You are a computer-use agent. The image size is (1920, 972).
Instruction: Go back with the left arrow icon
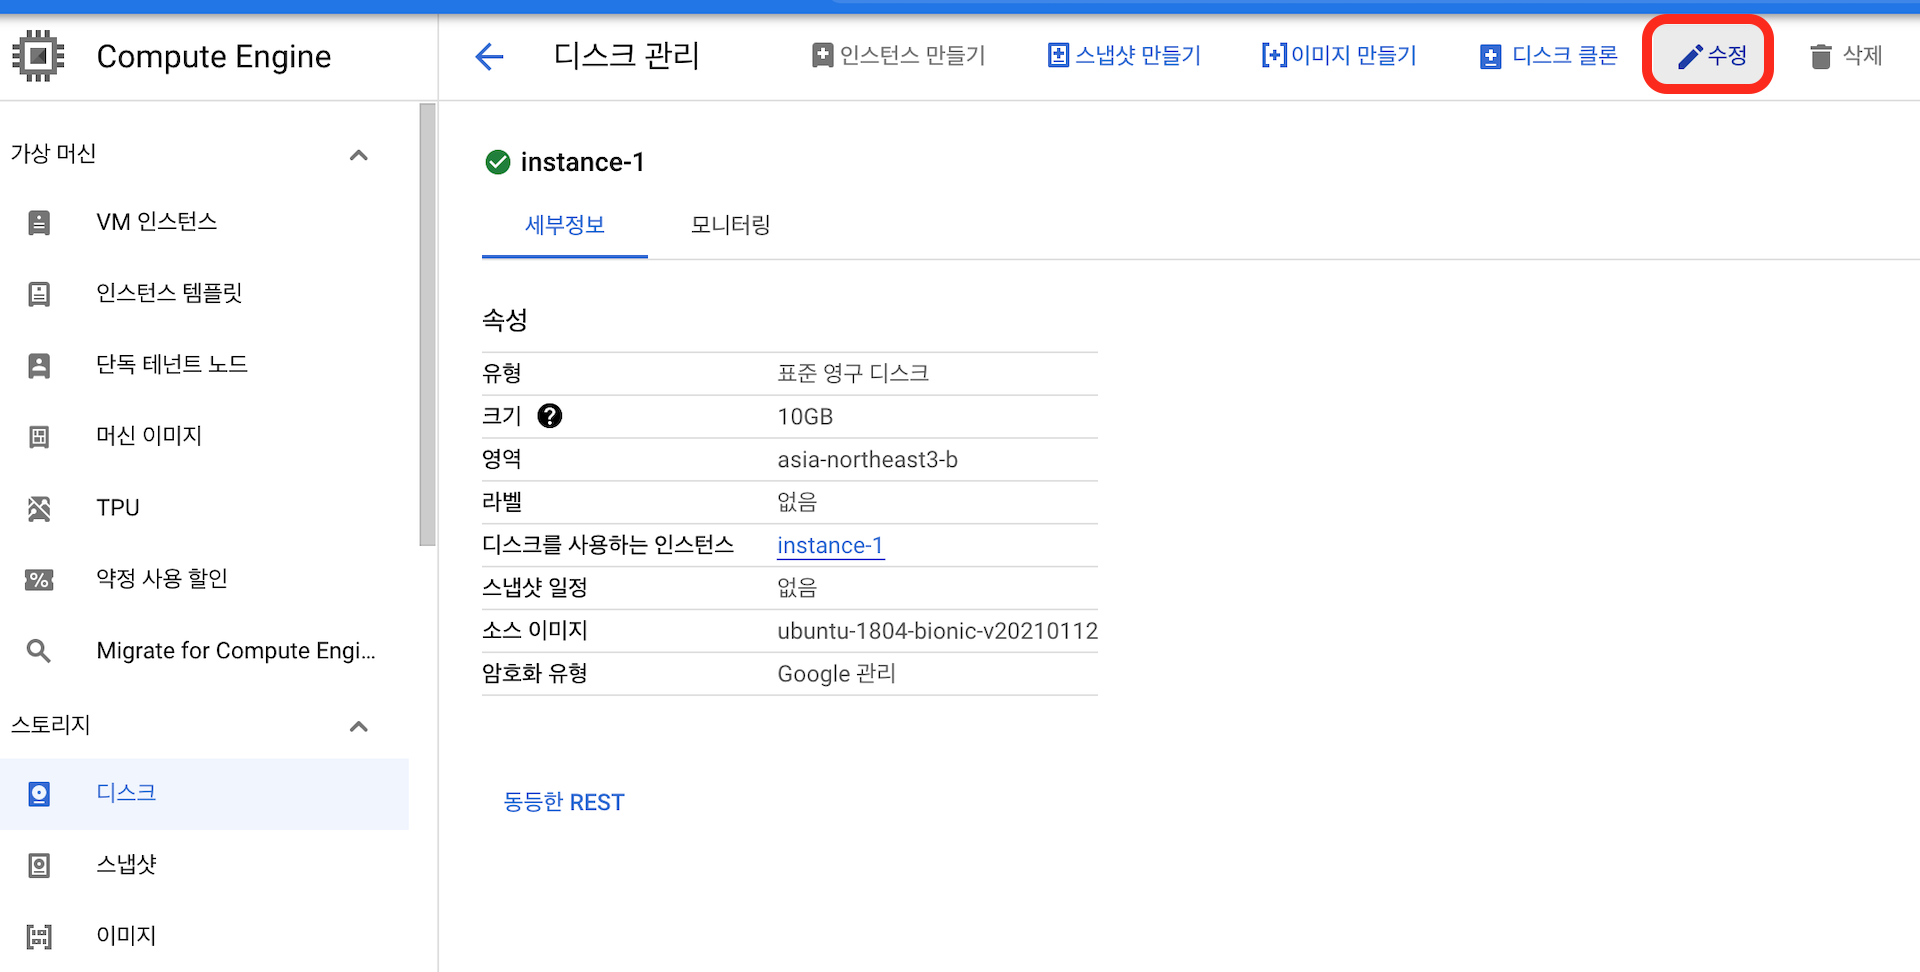click(489, 56)
